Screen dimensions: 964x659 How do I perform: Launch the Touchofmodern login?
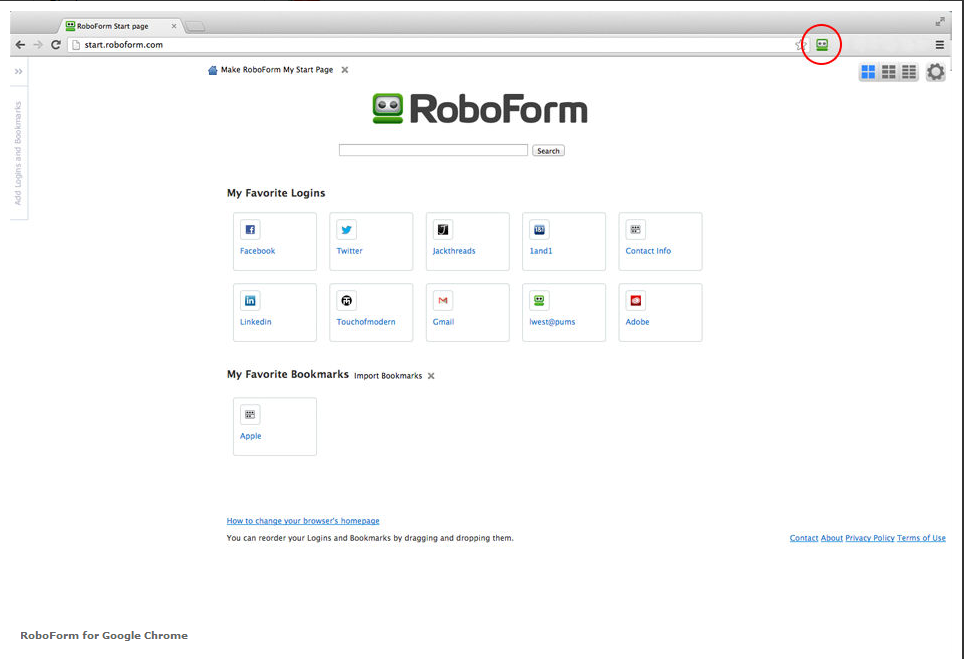[x=371, y=312]
